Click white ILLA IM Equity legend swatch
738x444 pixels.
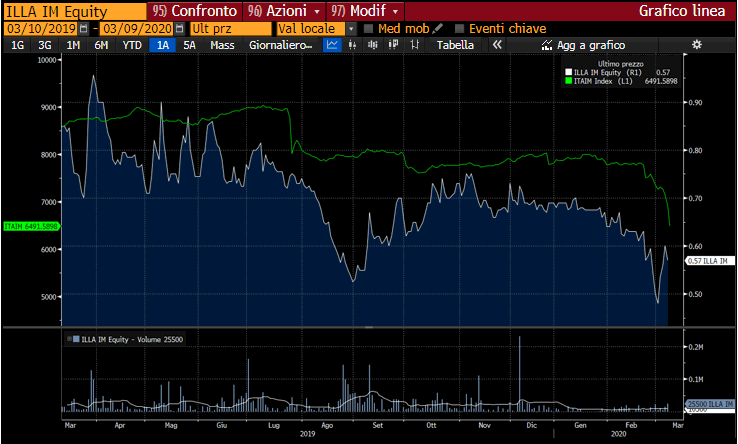tap(567, 74)
